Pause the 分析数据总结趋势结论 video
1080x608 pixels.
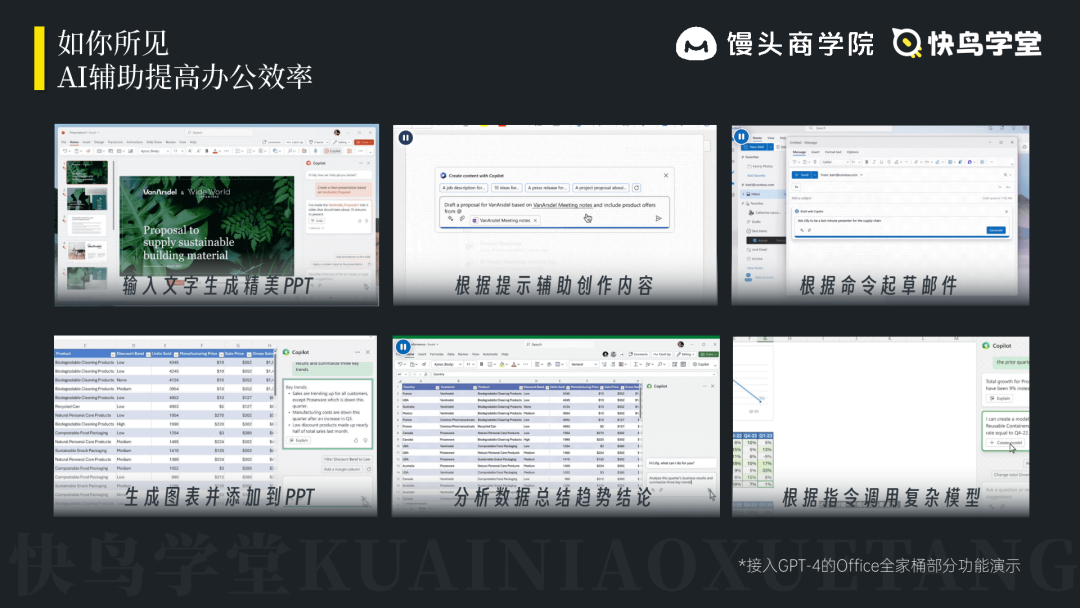403,347
